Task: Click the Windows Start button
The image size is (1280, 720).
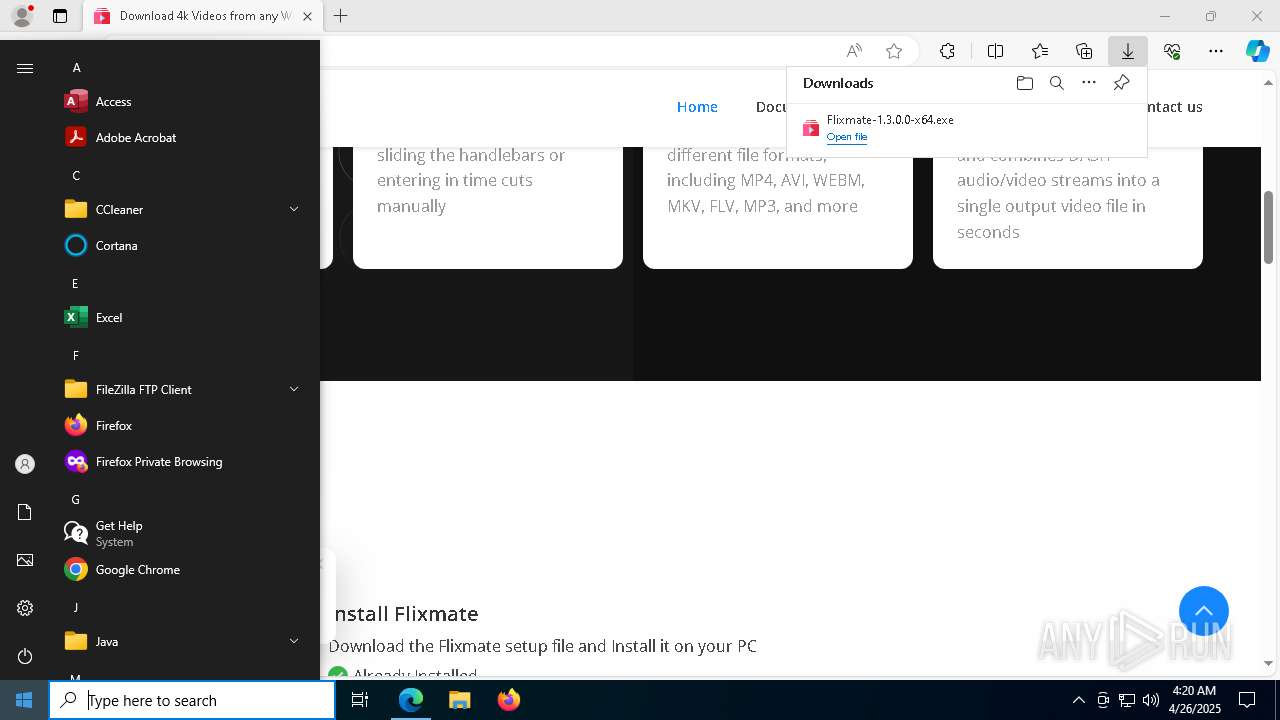Action: pyautogui.click(x=24, y=700)
